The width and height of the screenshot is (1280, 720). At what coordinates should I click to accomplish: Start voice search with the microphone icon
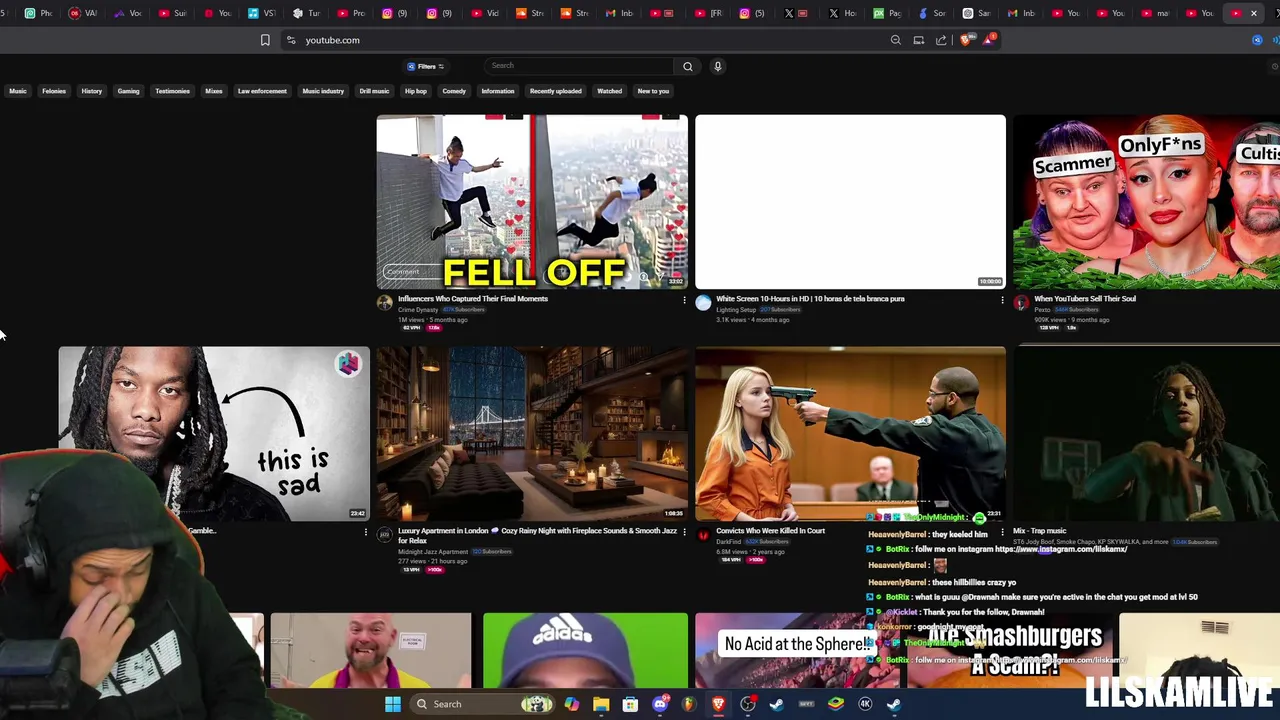pos(717,66)
